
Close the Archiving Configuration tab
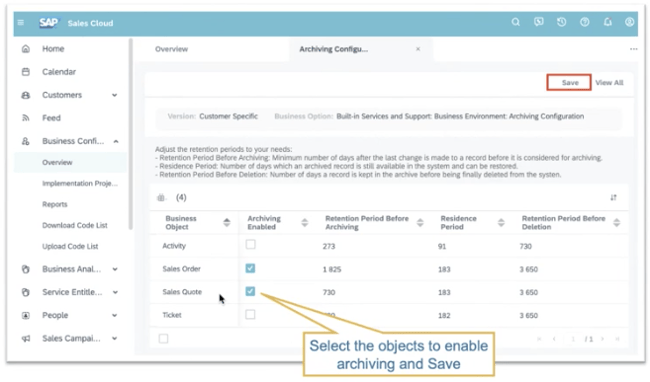click(418, 49)
